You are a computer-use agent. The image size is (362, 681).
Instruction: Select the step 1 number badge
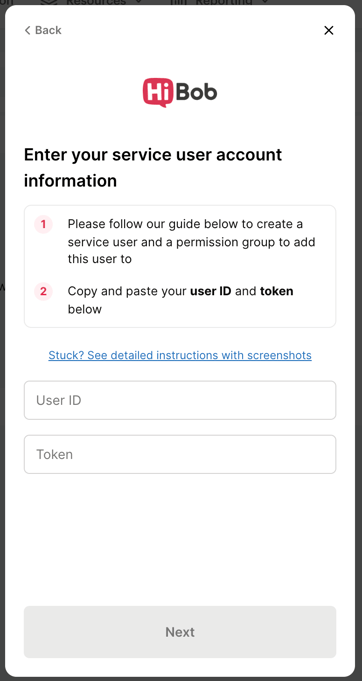click(x=43, y=225)
